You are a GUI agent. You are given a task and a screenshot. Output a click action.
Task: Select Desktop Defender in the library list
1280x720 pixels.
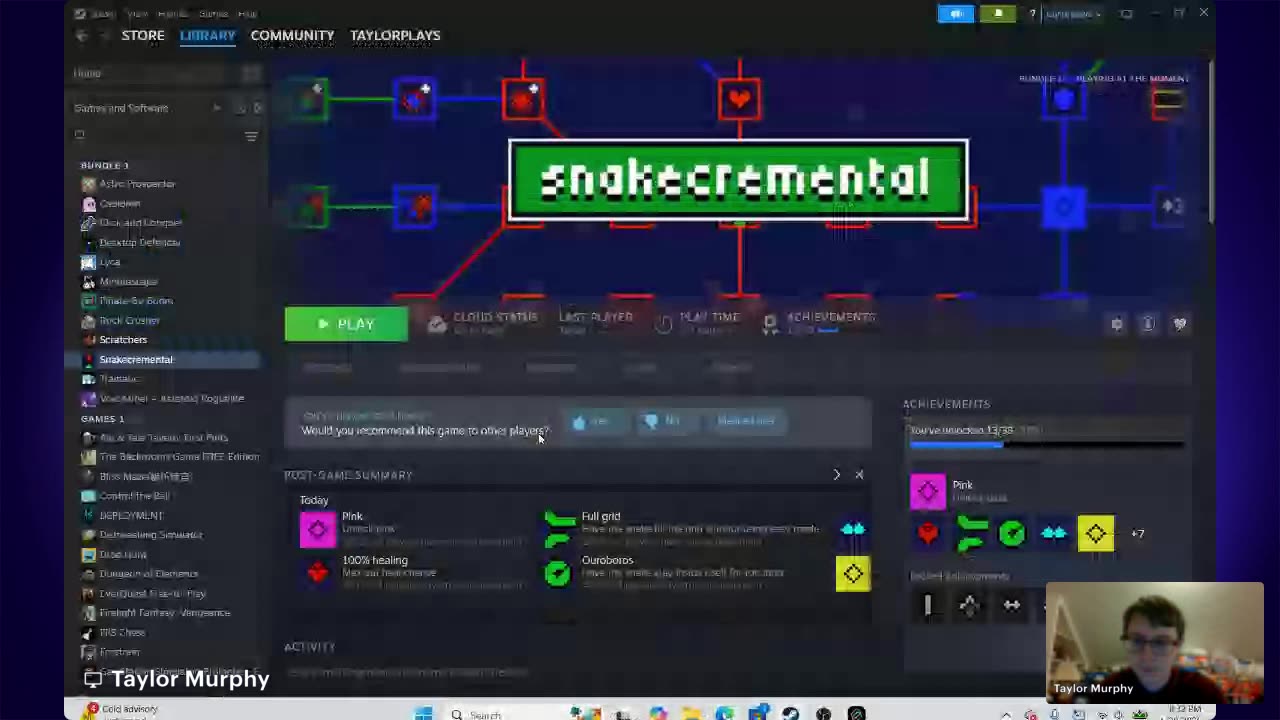pos(139,242)
